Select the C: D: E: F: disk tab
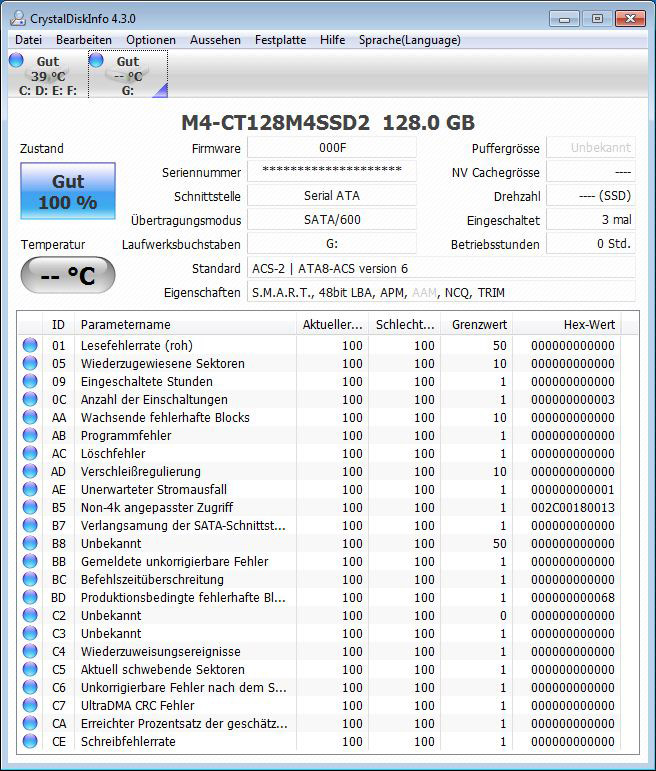The width and height of the screenshot is (656, 771). click(x=48, y=75)
